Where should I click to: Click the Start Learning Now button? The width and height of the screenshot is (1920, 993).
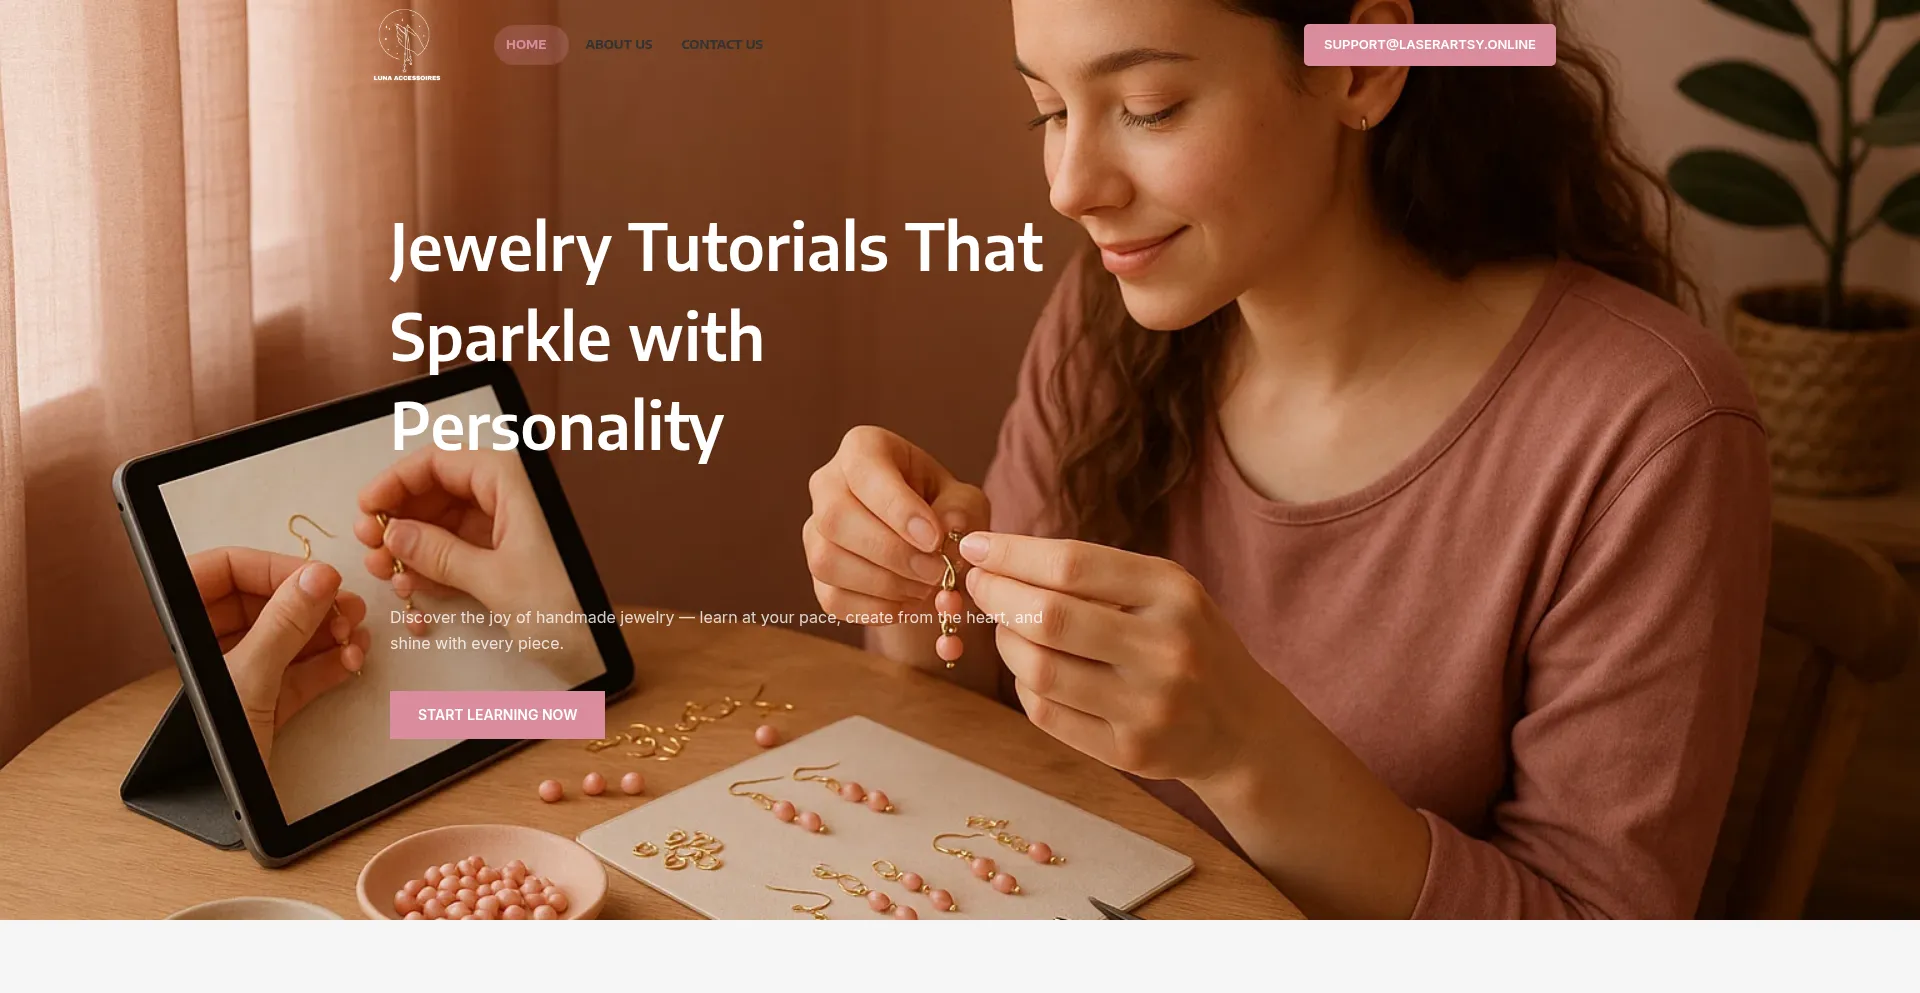(x=497, y=715)
